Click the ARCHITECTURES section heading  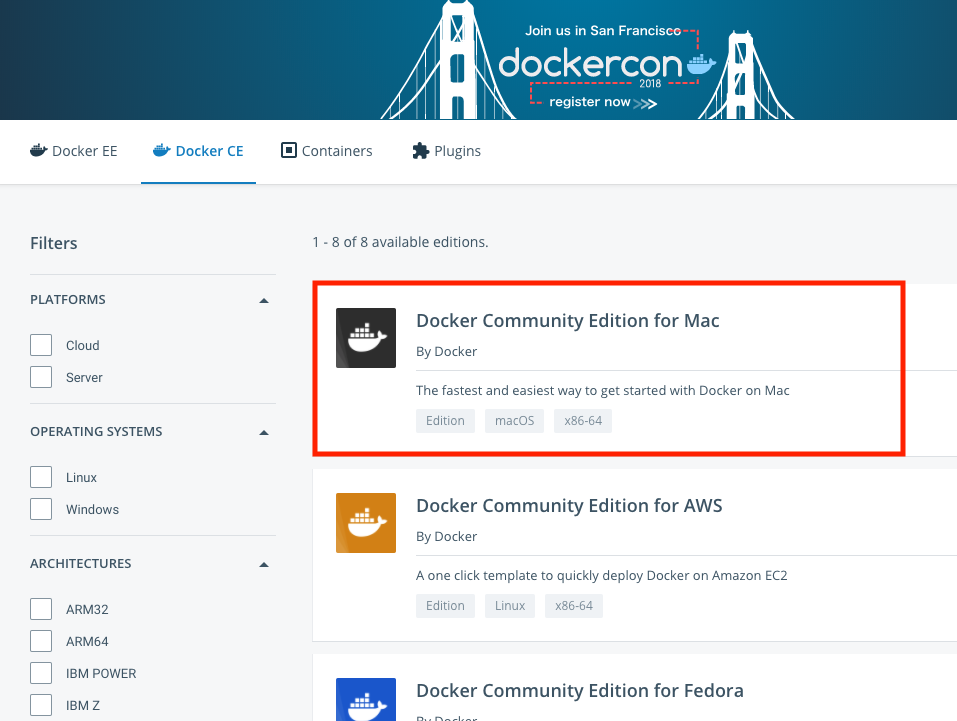pyautogui.click(x=81, y=563)
